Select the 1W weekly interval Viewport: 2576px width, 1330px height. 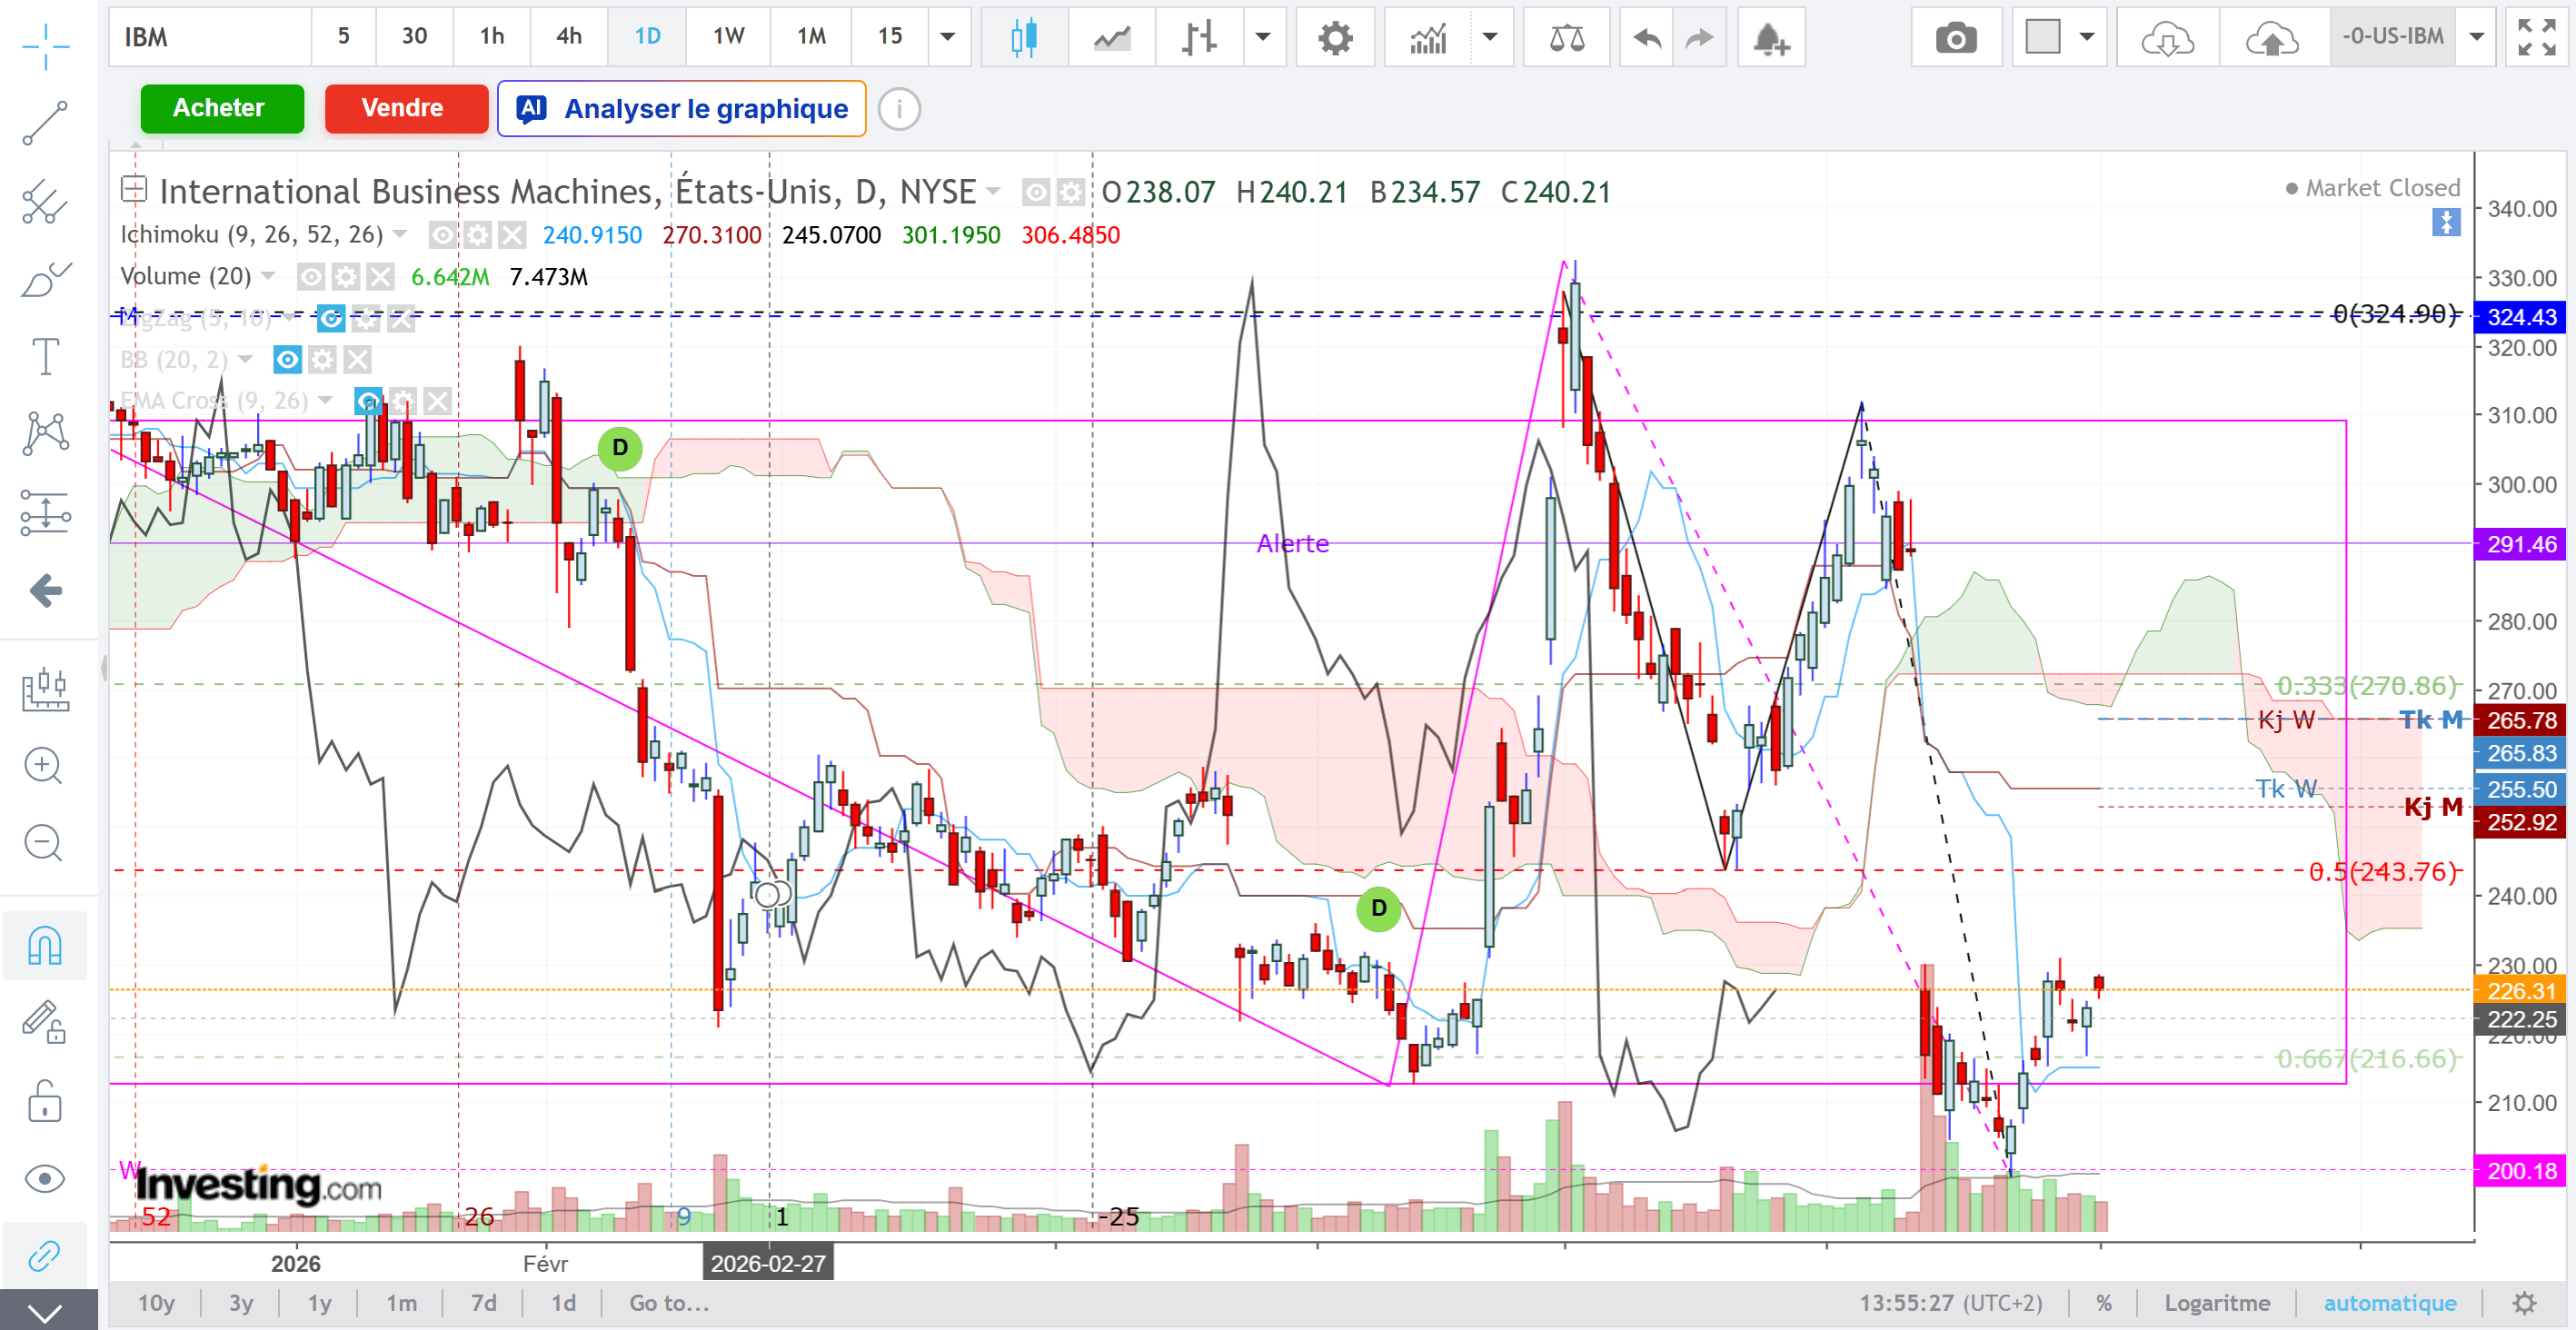pos(728,38)
